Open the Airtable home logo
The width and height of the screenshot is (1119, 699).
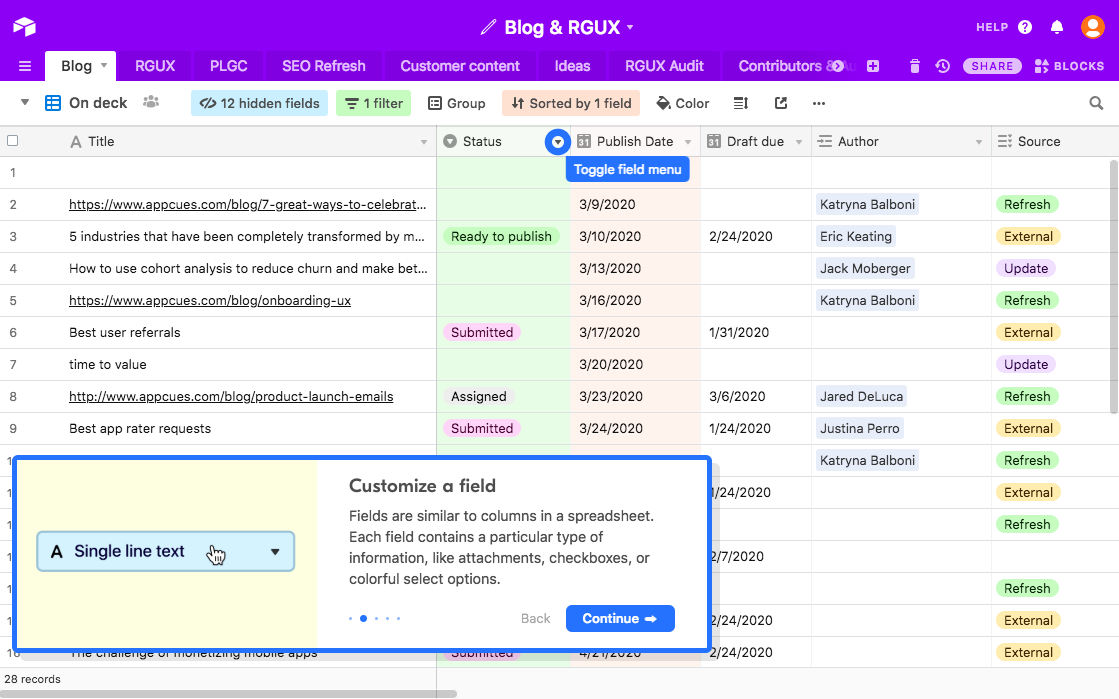[x=24, y=27]
